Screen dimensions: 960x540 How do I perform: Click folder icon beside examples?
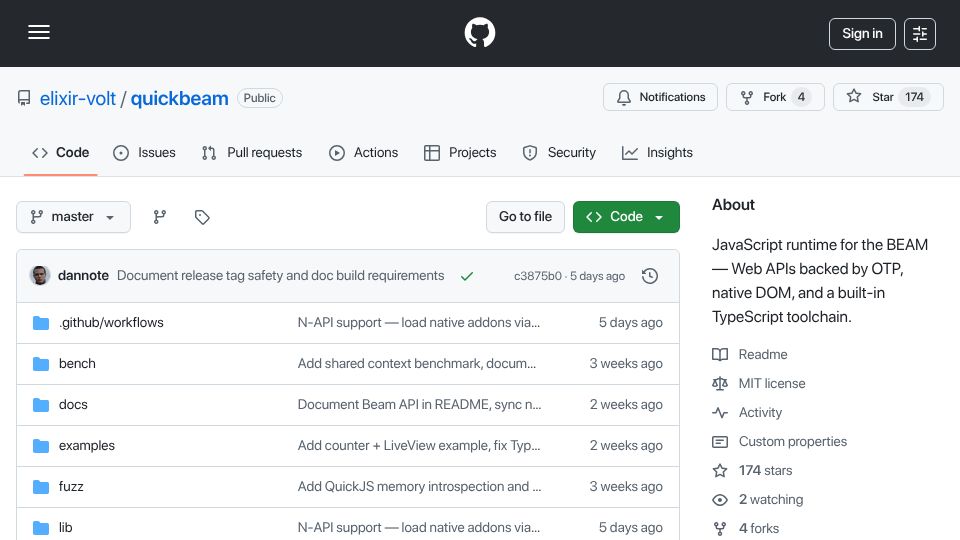pos(41,446)
